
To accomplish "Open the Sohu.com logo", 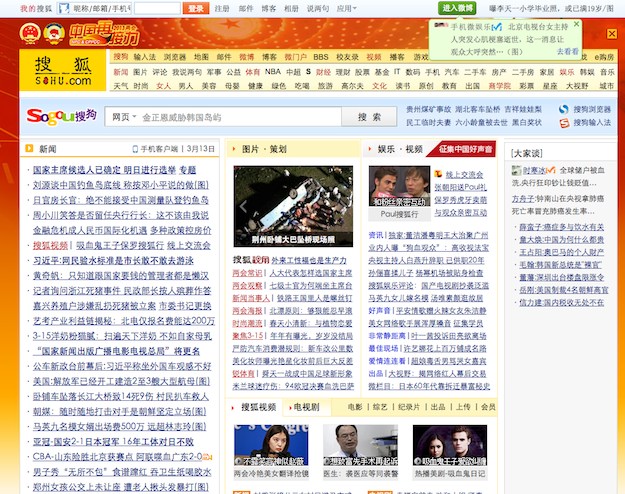I will pyautogui.click(x=63, y=71).
